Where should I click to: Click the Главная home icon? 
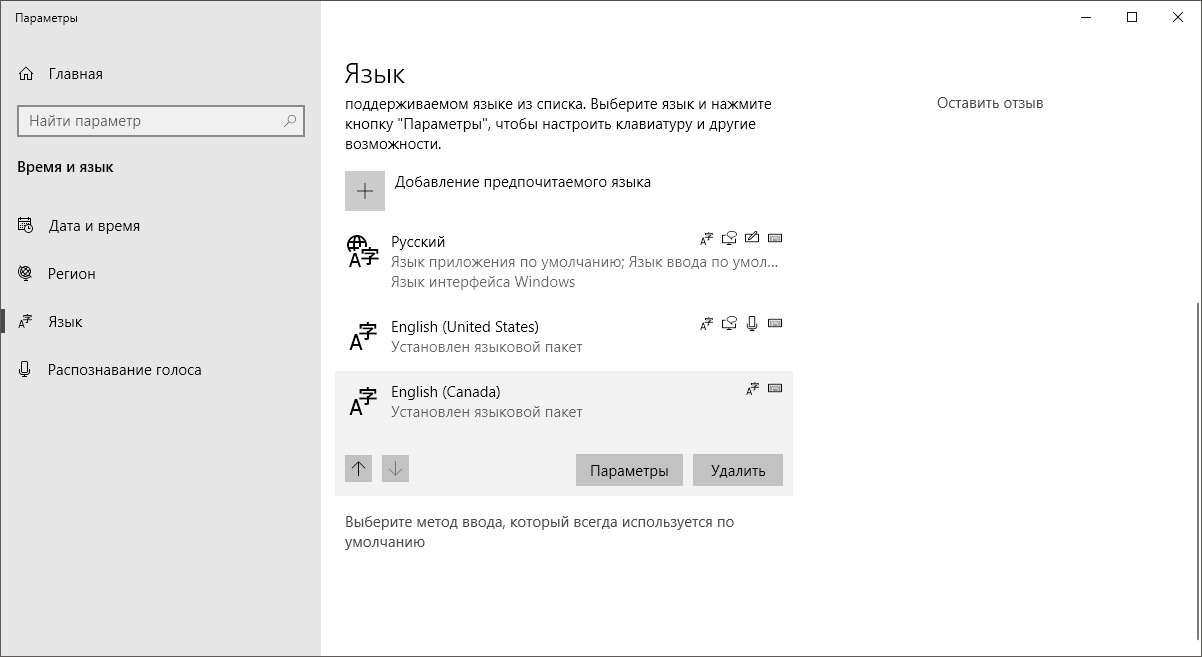click(x=27, y=74)
